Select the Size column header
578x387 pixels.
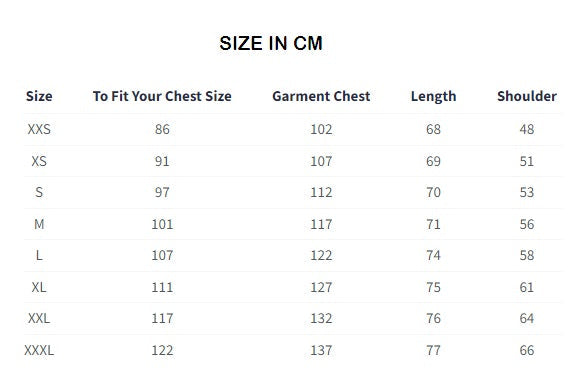(x=39, y=96)
